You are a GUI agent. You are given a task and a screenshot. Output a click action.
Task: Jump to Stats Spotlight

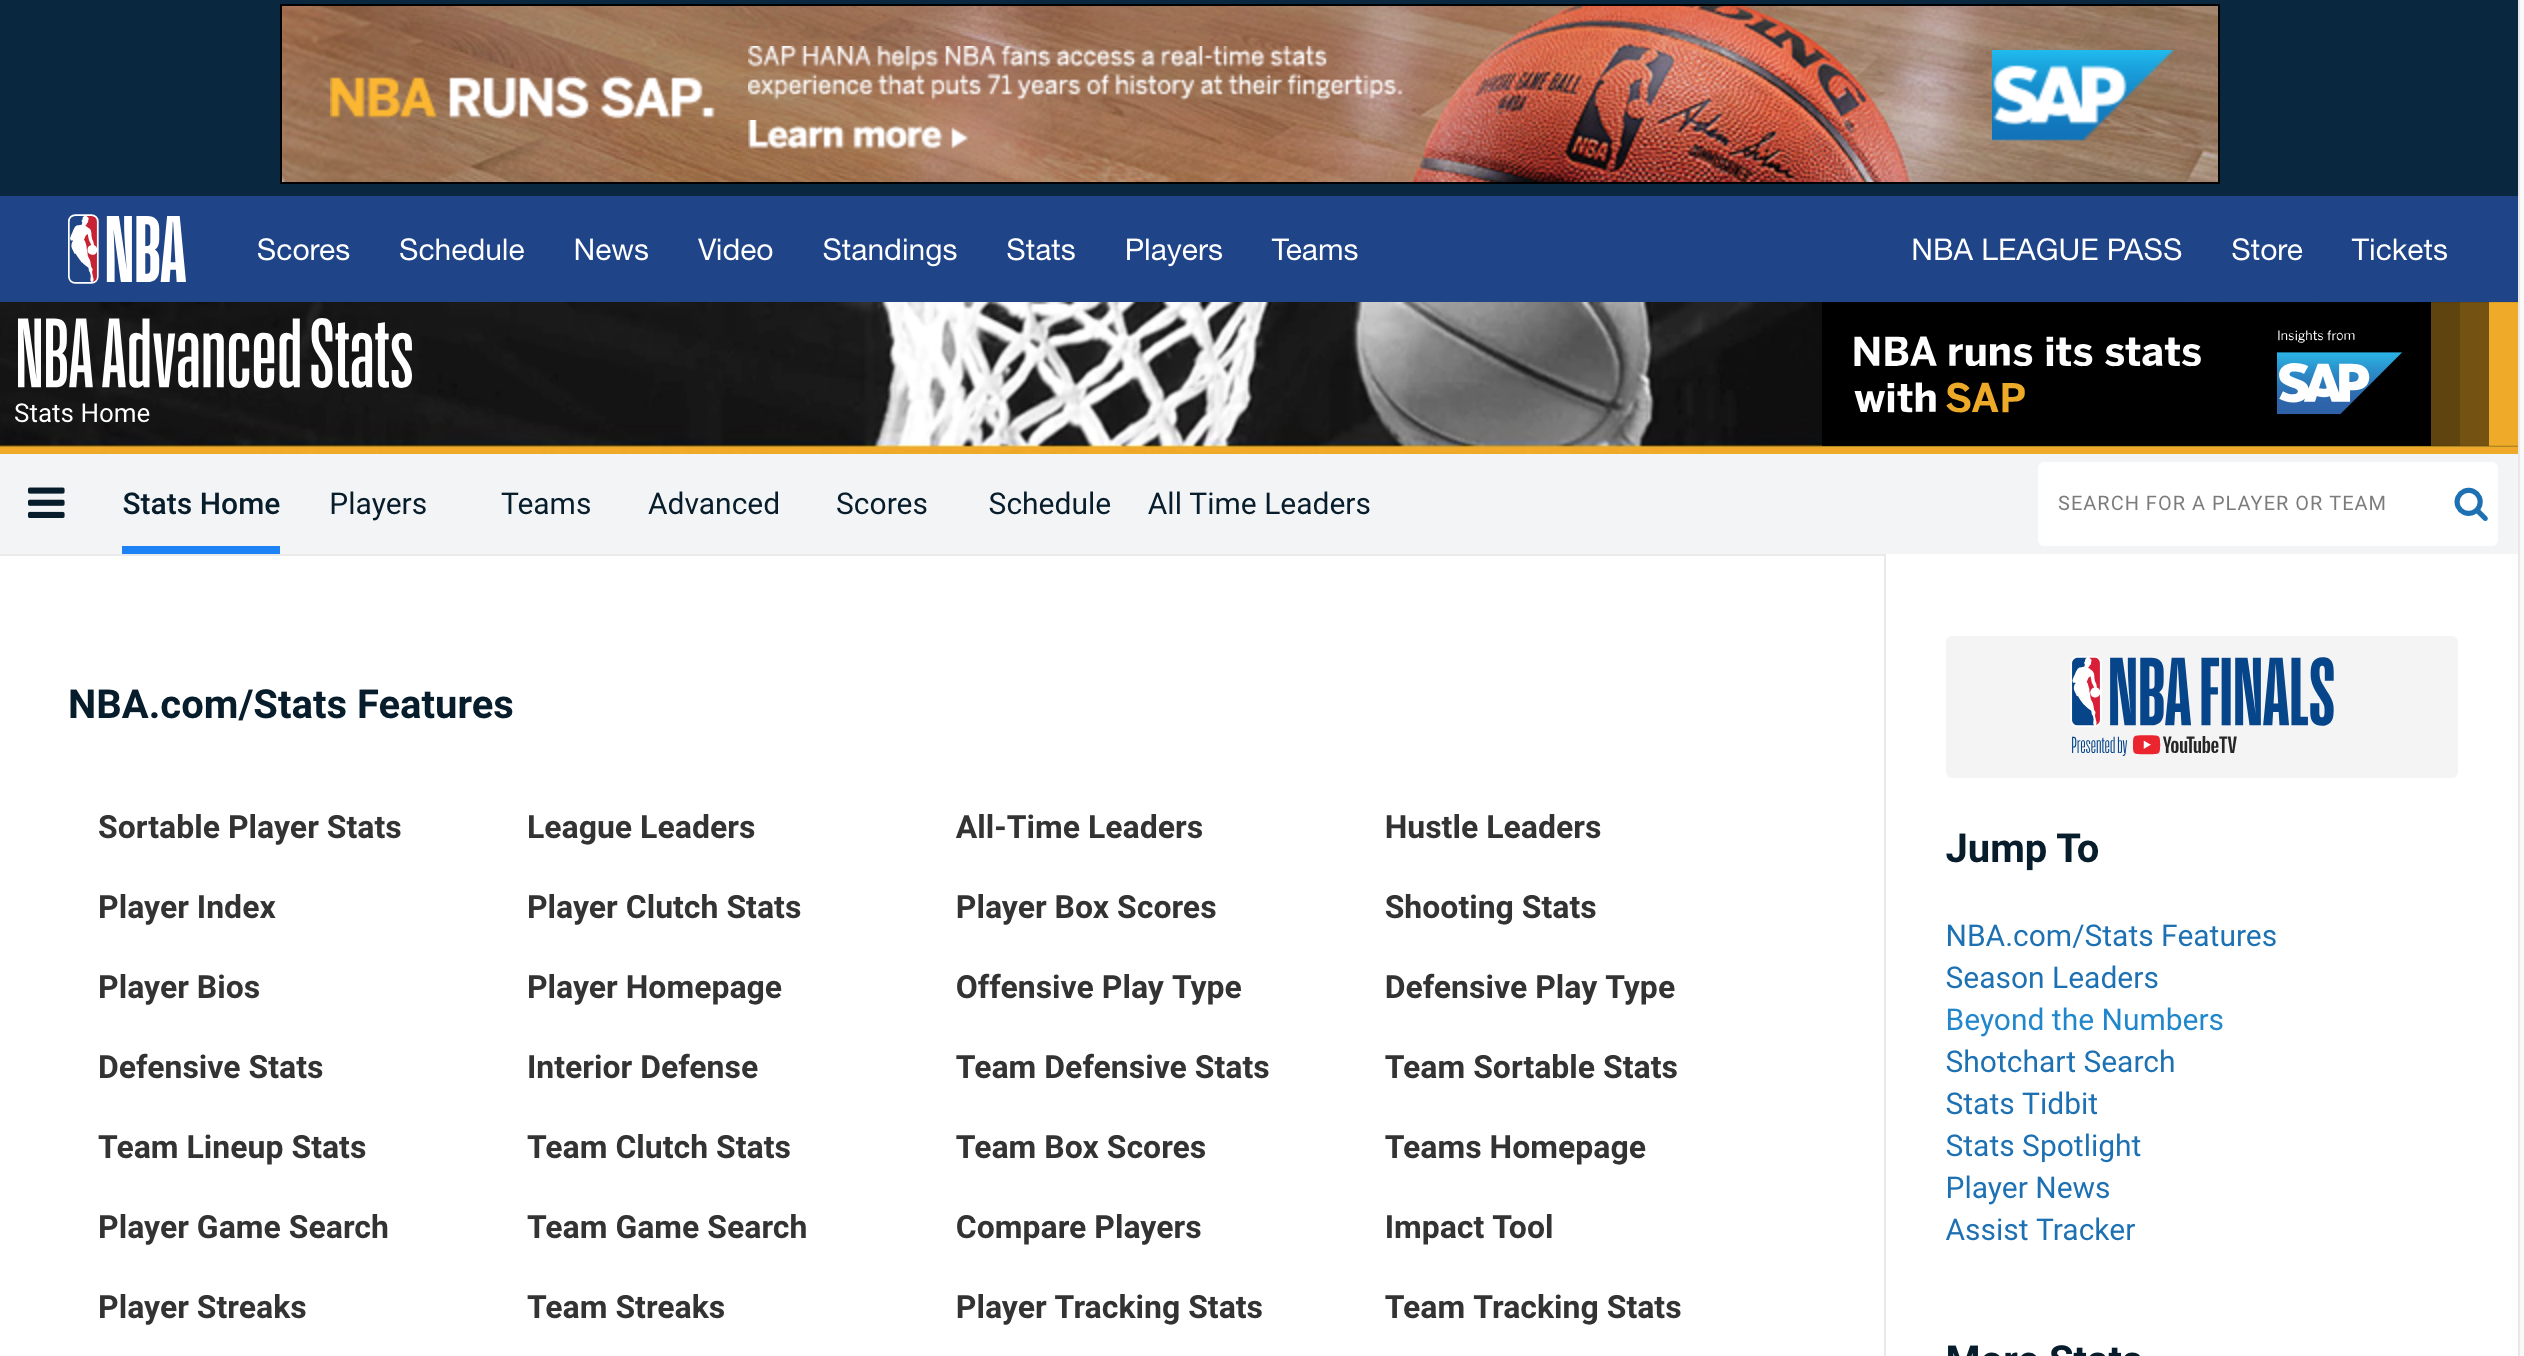[2043, 1145]
